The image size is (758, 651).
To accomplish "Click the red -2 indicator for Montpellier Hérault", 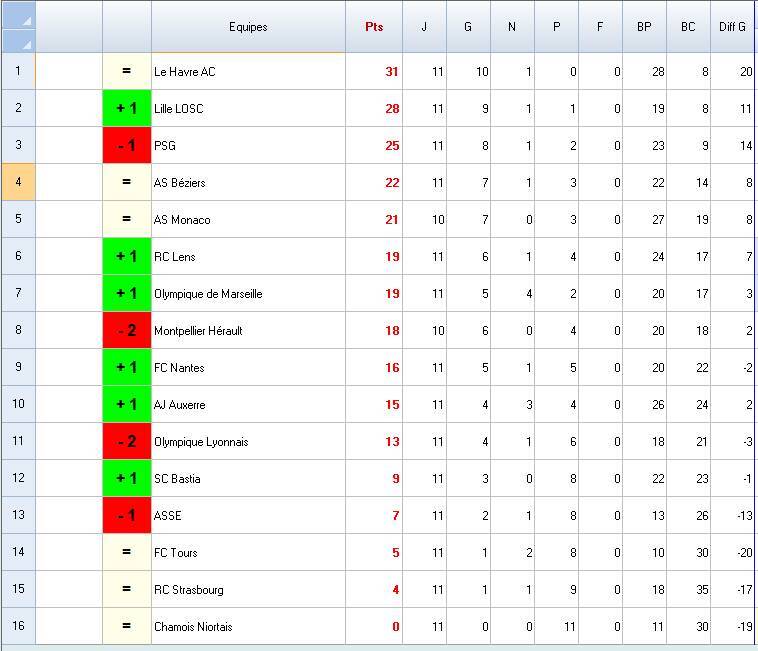I will click(x=127, y=330).
